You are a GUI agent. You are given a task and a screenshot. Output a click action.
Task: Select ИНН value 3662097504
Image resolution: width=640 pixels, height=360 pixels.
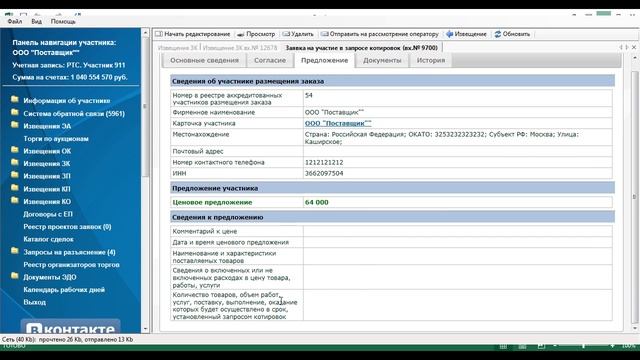point(324,173)
